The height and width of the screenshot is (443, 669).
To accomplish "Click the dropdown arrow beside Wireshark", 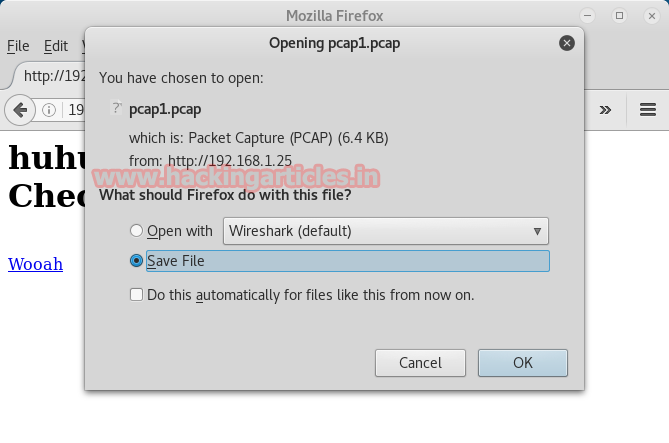I will tap(537, 231).
